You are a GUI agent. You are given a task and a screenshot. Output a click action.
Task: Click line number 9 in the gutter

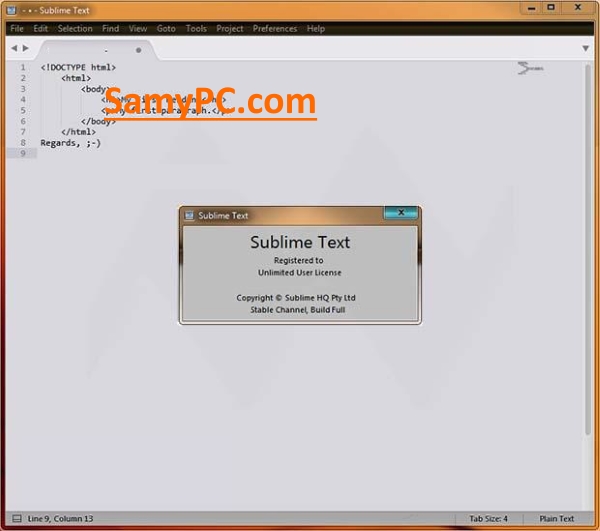pyautogui.click(x=23, y=153)
